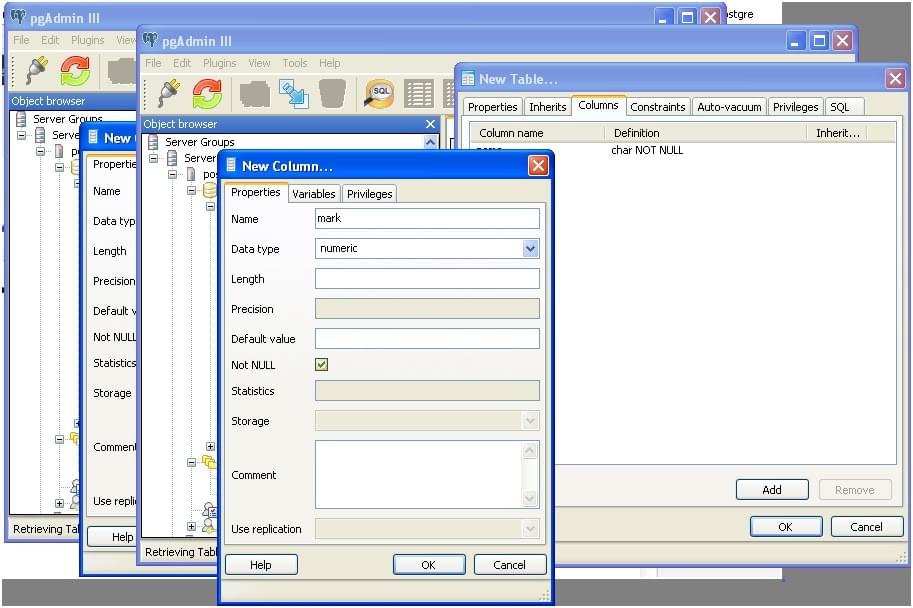The width and height of the screenshot is (913, 608).
Task: Click the Name field containing mark
Action: coord(427,218)
